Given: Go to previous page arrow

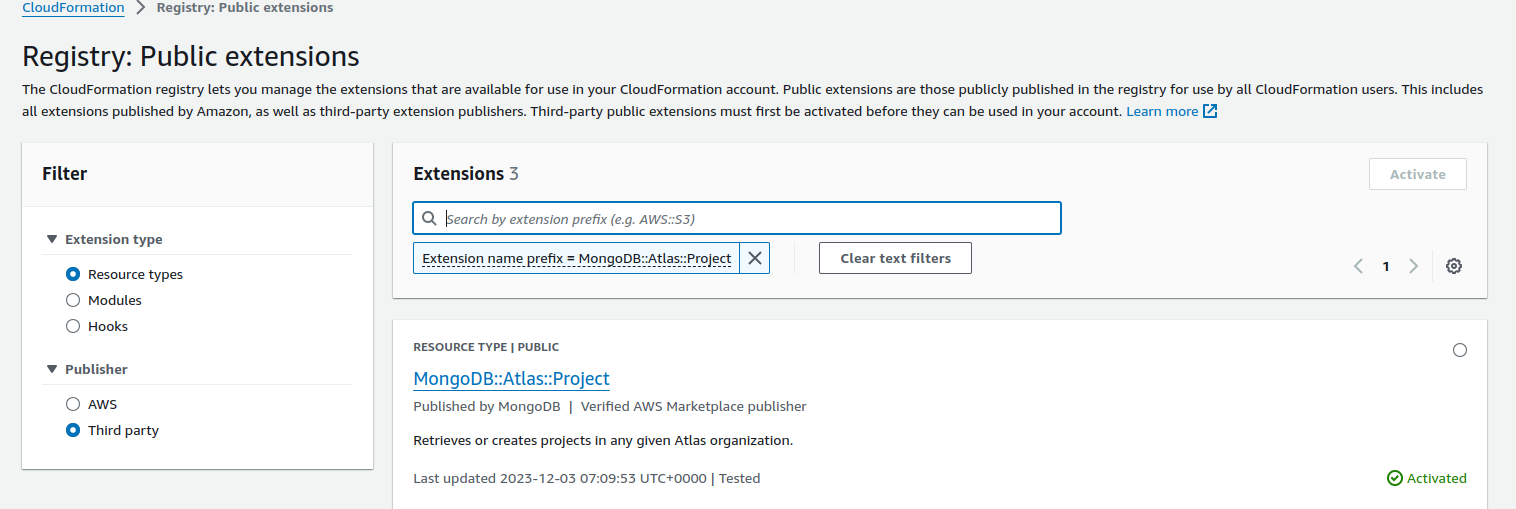Looking at the screenshot, I should coord(1358,266).
